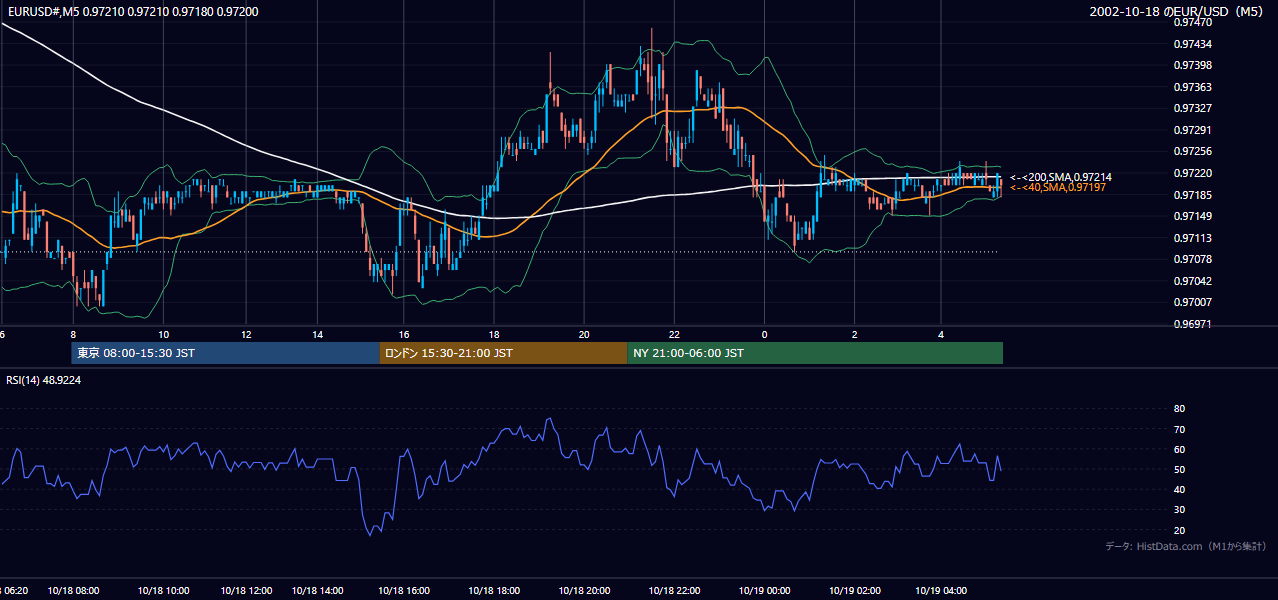Click price axis value 0.97256
The height and width of the screenshot is (600, 1278).
tap(1193, 151)
